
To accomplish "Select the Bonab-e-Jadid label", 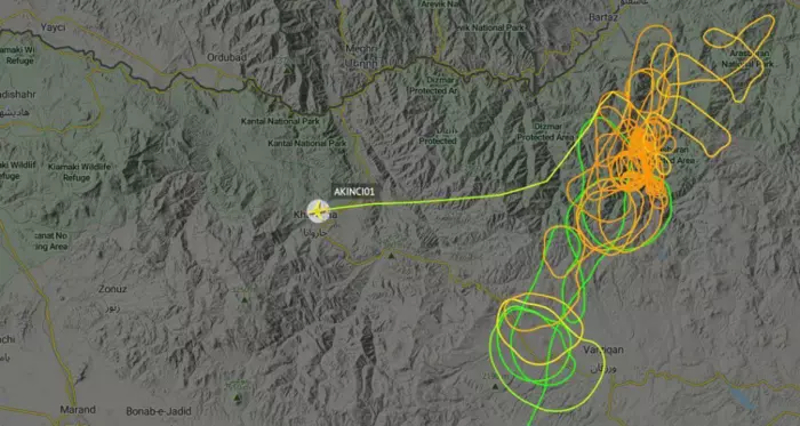I will click(x=159, y=411).
